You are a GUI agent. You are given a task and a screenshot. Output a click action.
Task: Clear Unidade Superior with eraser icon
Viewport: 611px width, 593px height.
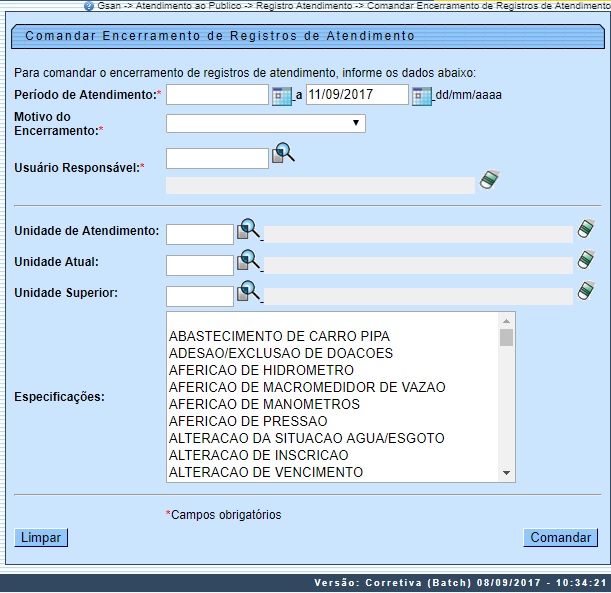[x=586, y=291]
